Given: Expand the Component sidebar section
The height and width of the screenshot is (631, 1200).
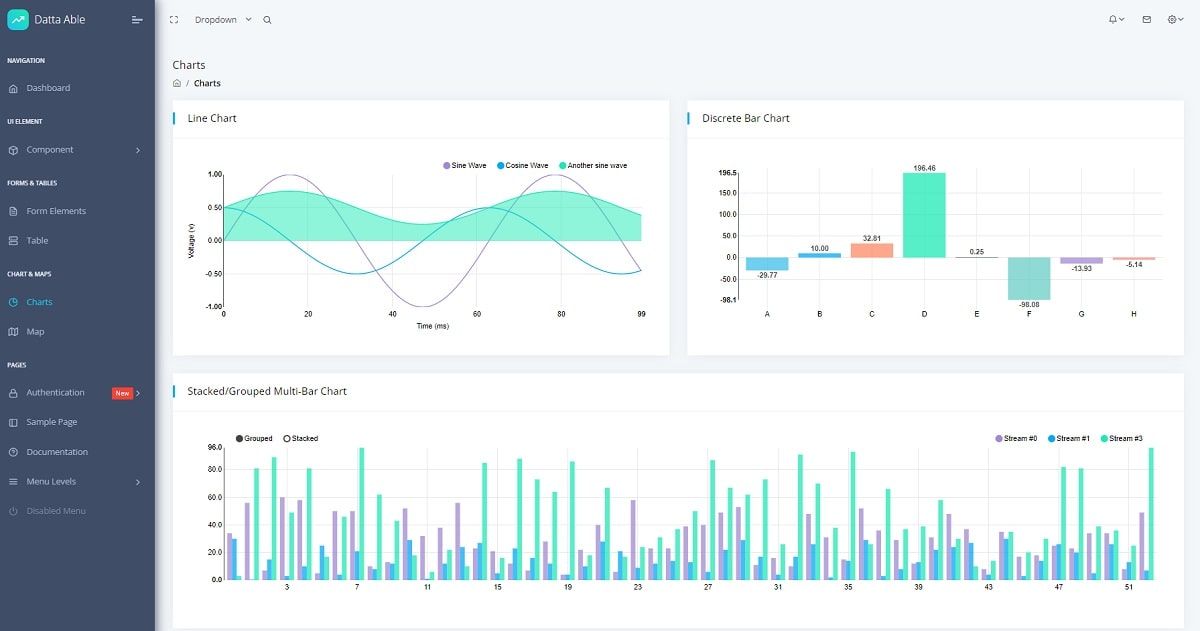Looking at the screenshot, I should (50, 150).
